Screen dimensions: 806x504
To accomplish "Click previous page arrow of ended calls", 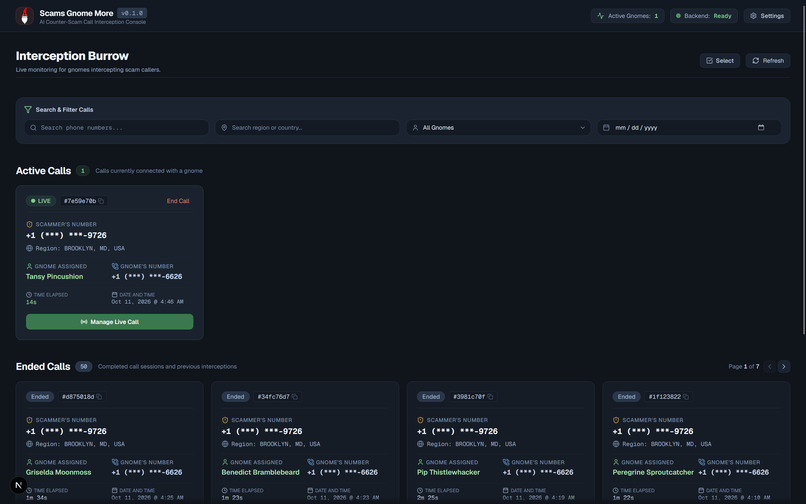I will coord(770,367).
